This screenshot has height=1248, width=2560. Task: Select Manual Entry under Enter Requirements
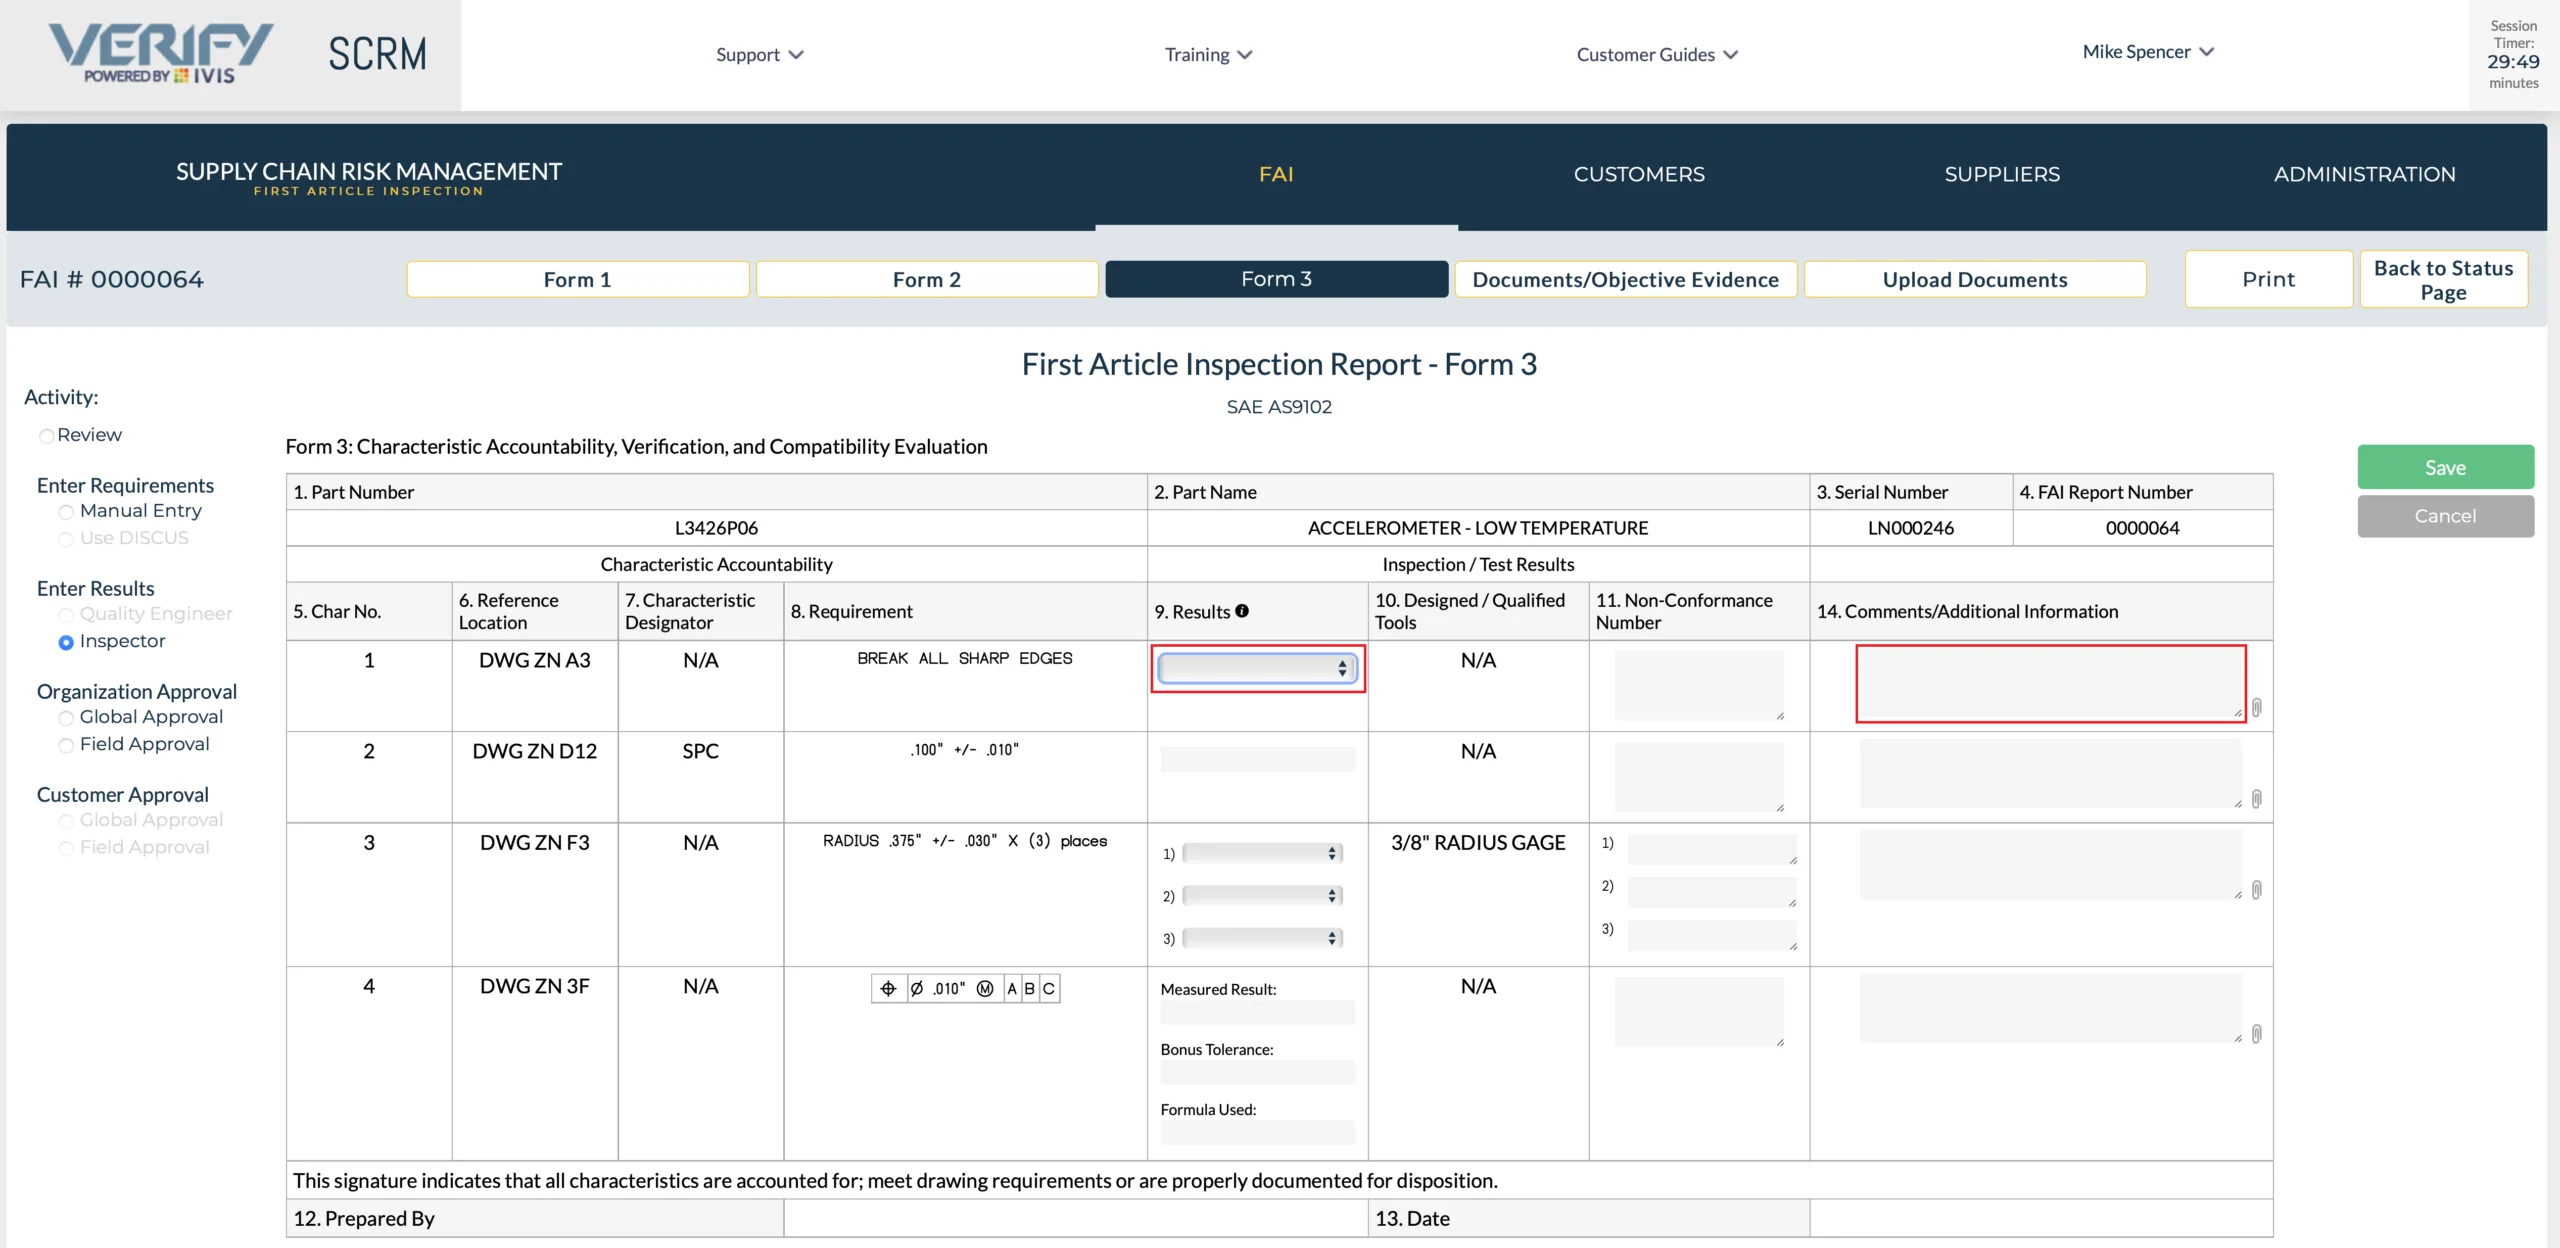(x=66, y=512)
